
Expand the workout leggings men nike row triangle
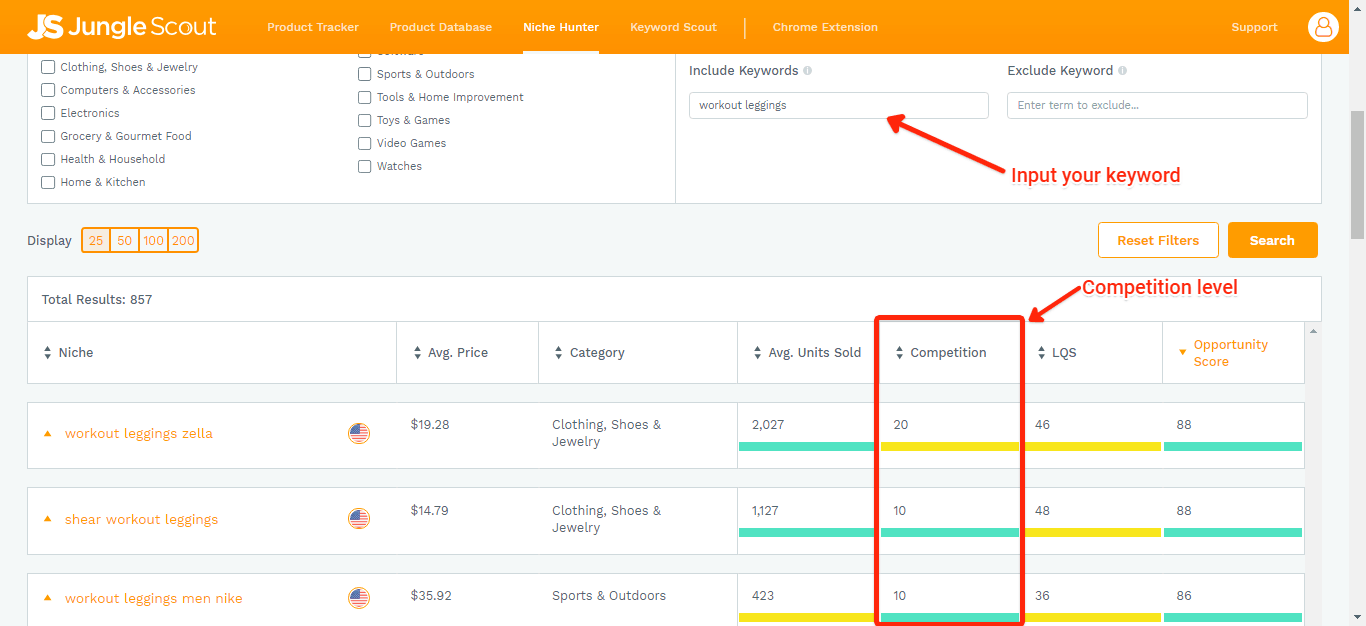[47, 598]
